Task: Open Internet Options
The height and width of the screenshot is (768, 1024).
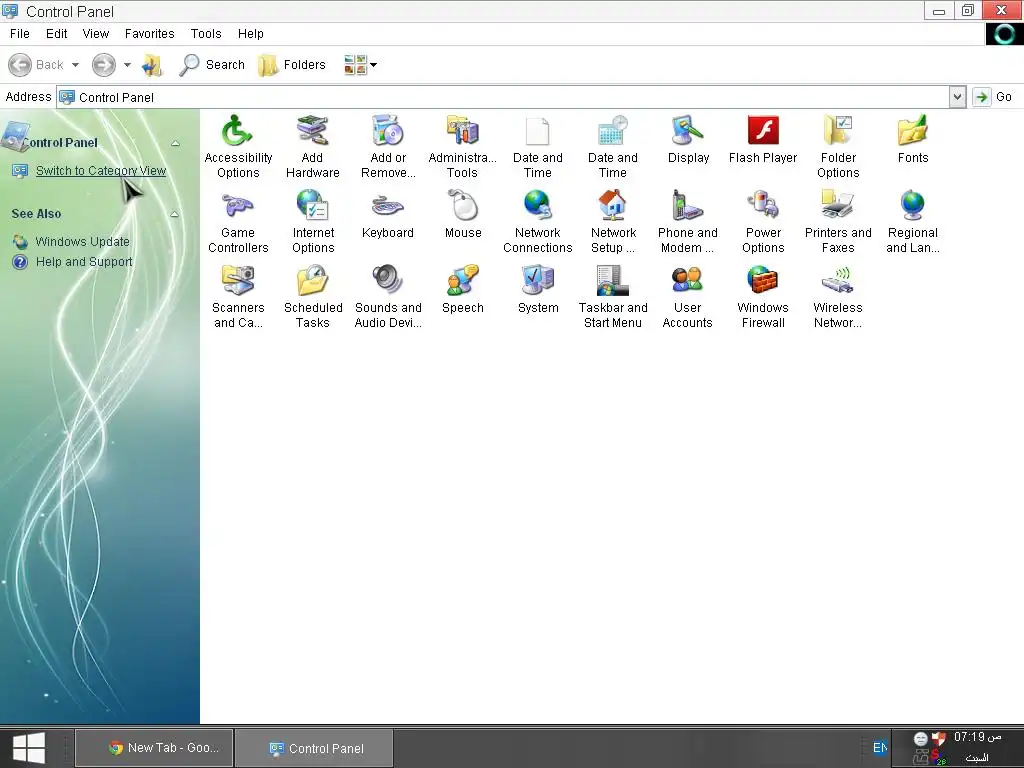Action: [313, 221]
